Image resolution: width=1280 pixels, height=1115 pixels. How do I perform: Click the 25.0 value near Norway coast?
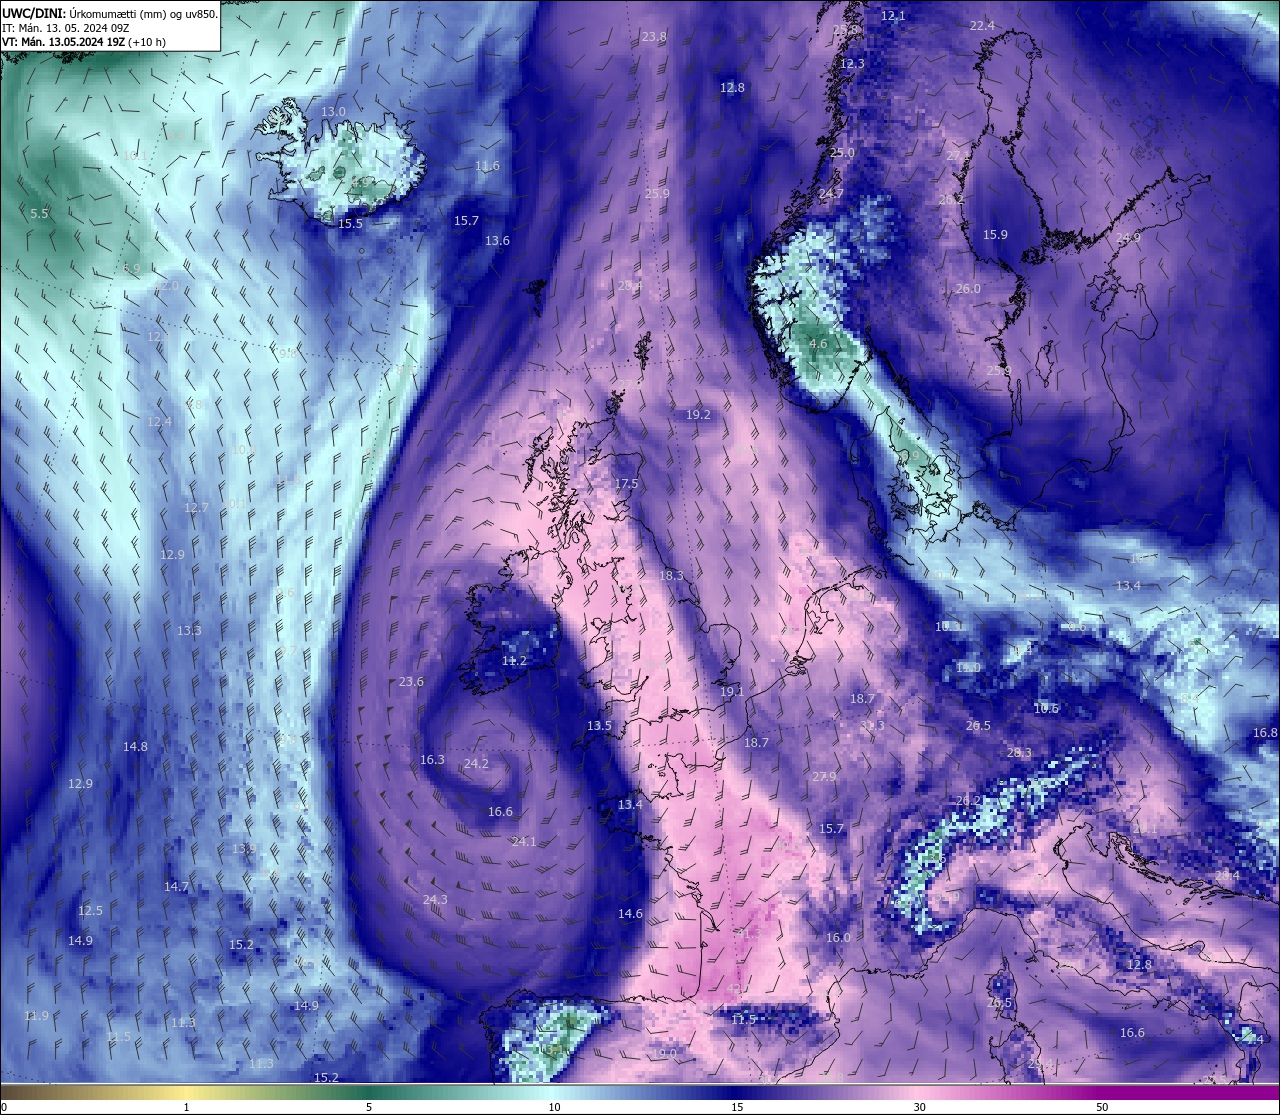click(x=843, y=153)
